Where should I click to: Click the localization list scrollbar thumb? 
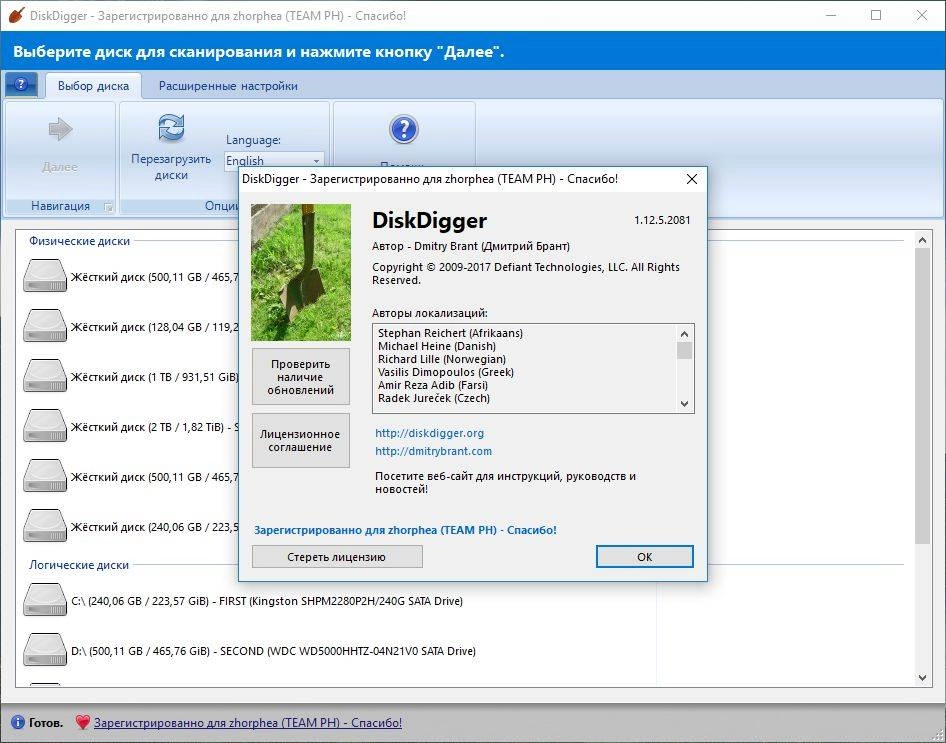pyautogui.click(x=684, y=350)
